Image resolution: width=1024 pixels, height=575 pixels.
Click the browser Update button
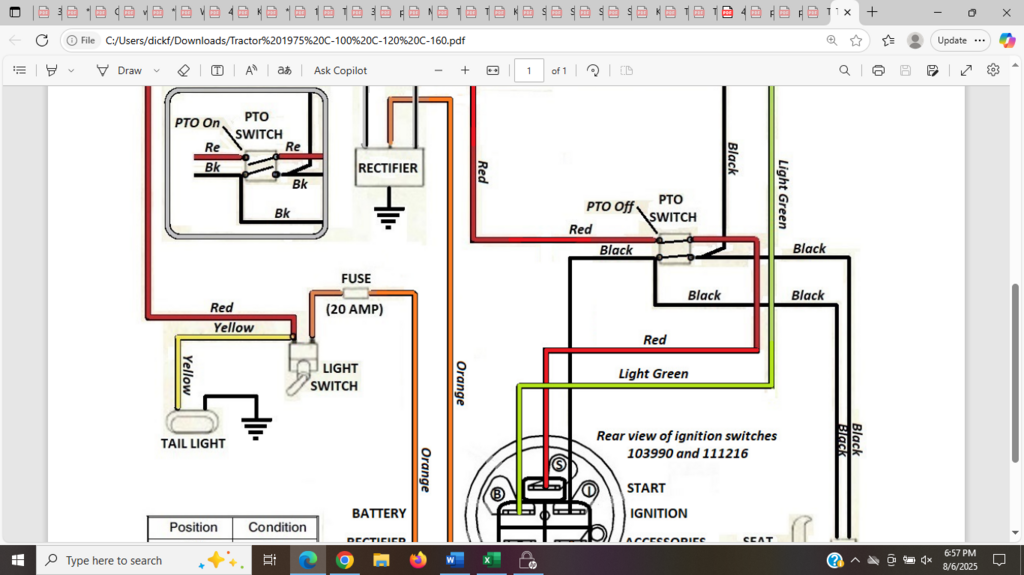(951, 40)
